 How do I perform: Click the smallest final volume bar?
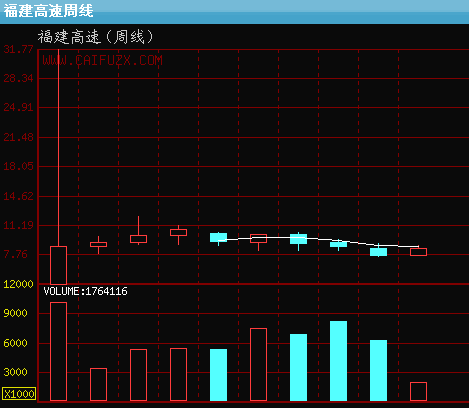coord(418,391)
